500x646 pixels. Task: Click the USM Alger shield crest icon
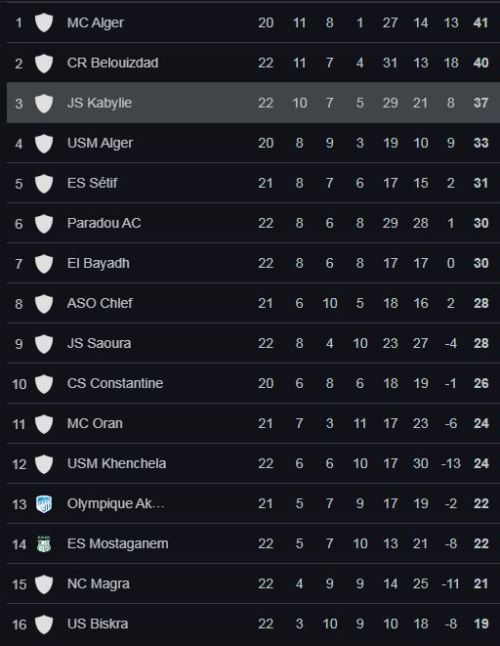click(44, 143)
